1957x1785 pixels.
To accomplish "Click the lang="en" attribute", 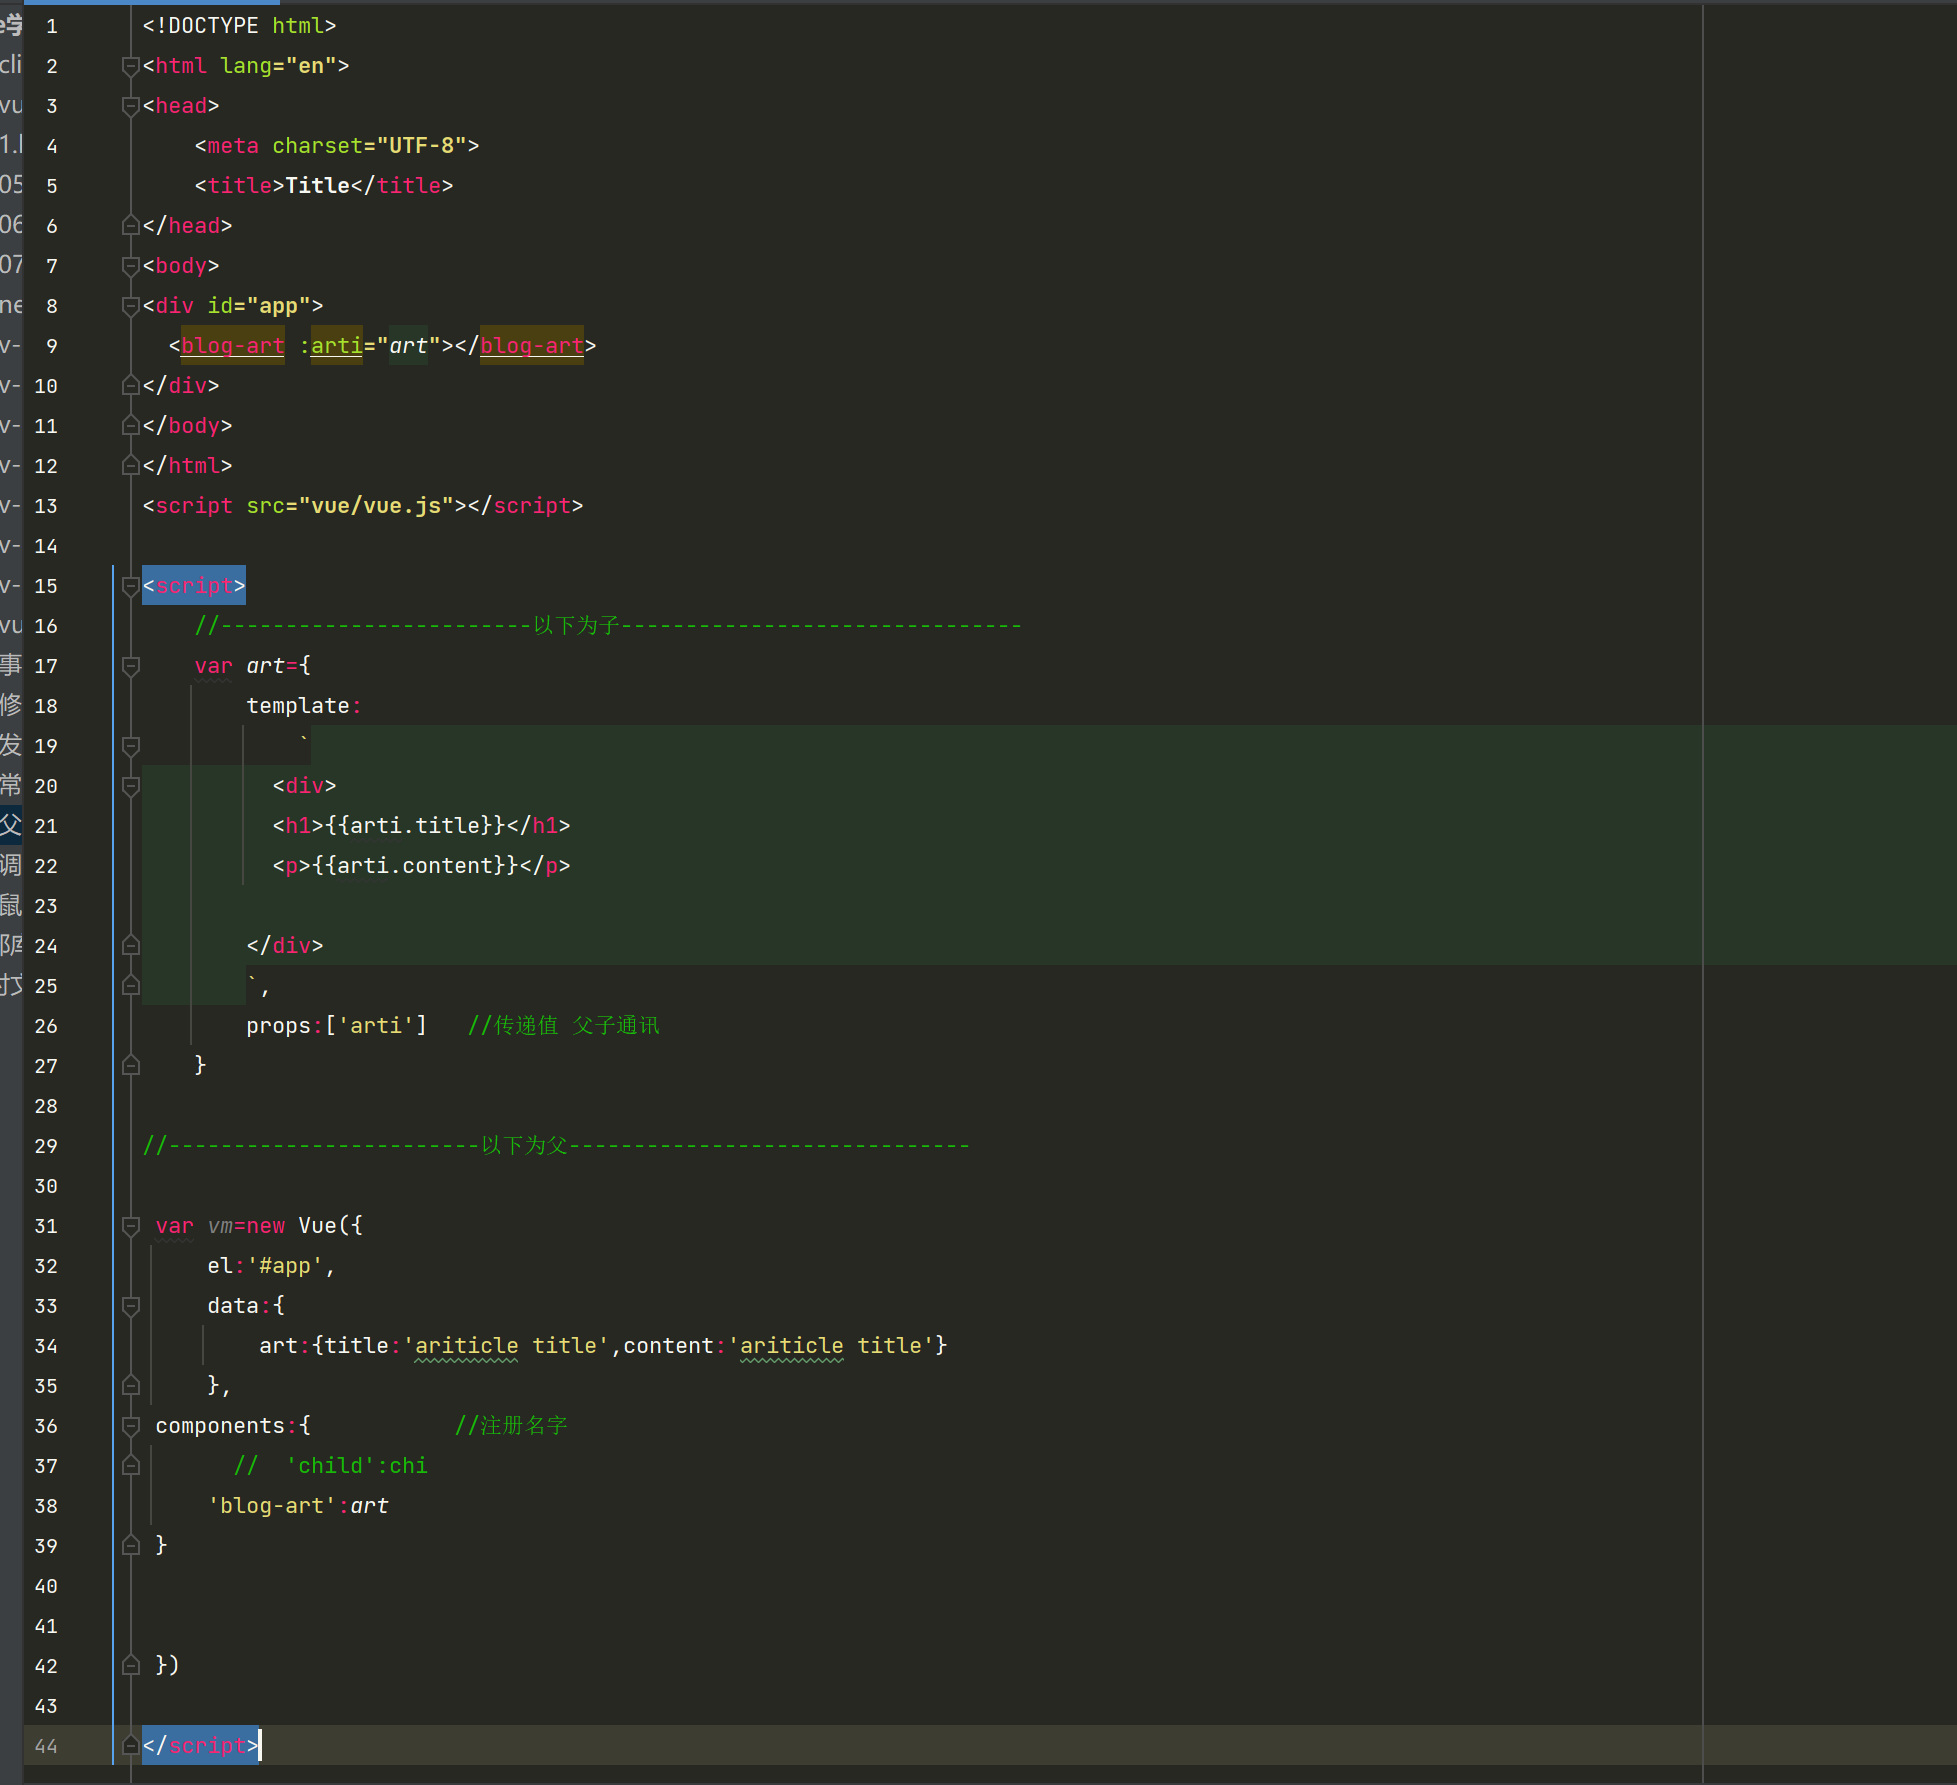I will point(278,66).
